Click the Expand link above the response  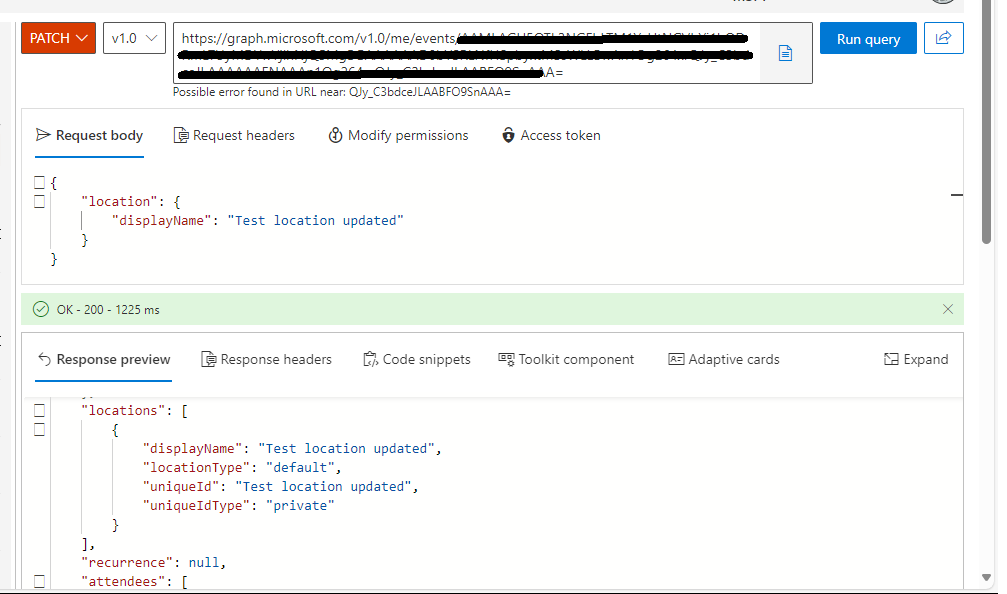coord(916,359)
